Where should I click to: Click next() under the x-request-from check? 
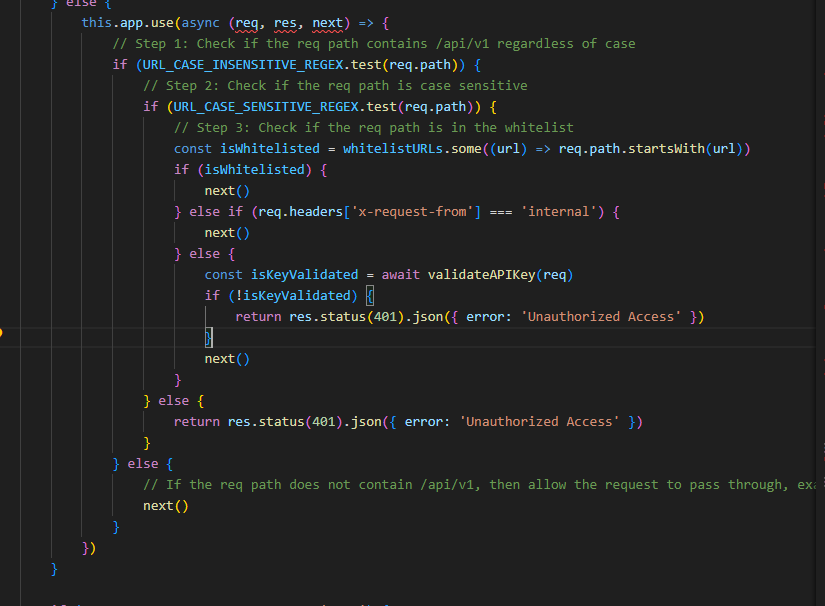tap(227, 233)
